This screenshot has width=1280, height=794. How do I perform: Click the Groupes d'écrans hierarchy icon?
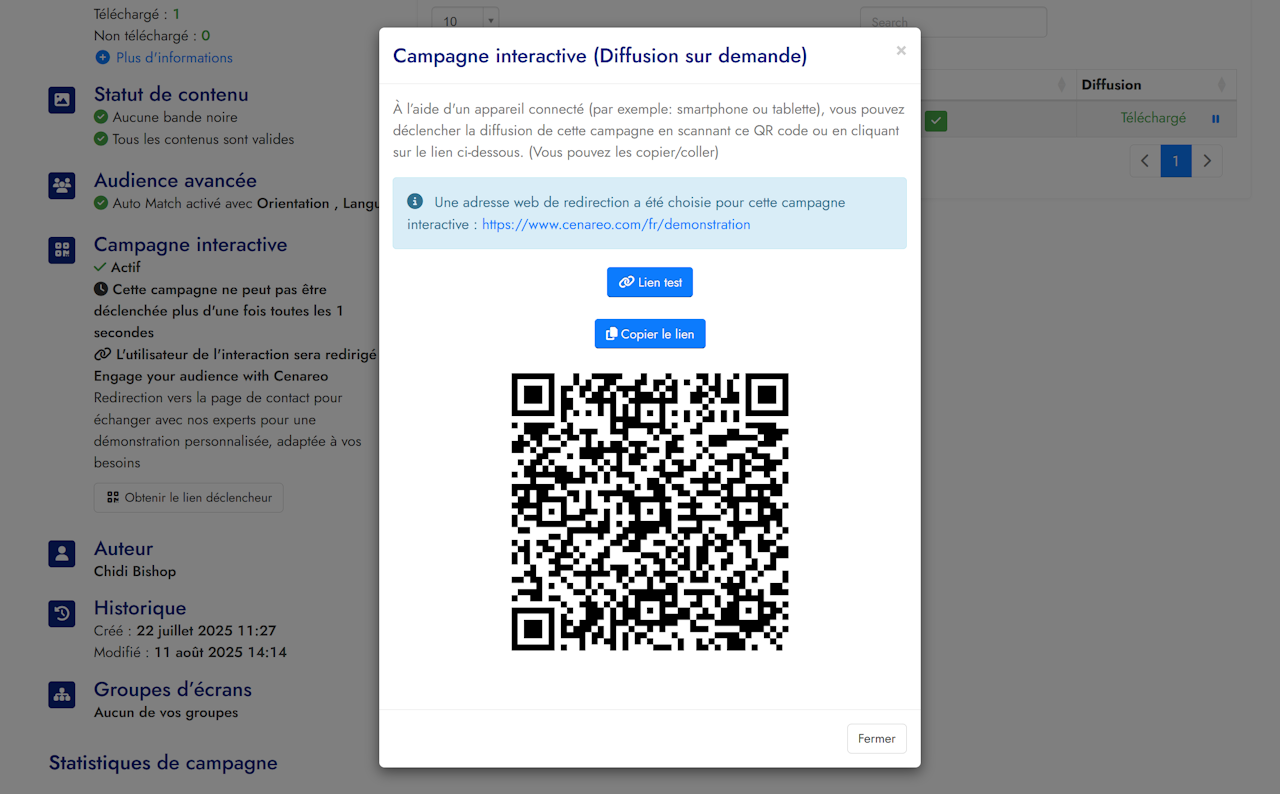(62, 694)
